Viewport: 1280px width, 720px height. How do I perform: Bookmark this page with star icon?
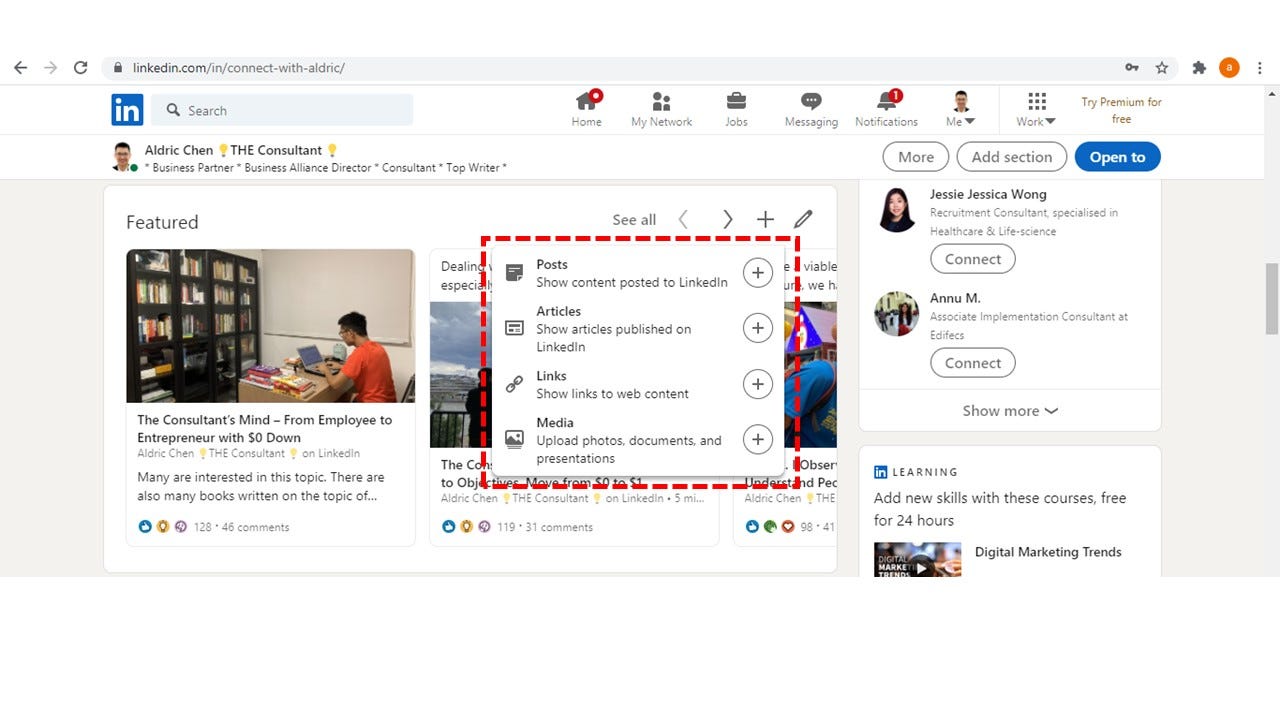1162,68
